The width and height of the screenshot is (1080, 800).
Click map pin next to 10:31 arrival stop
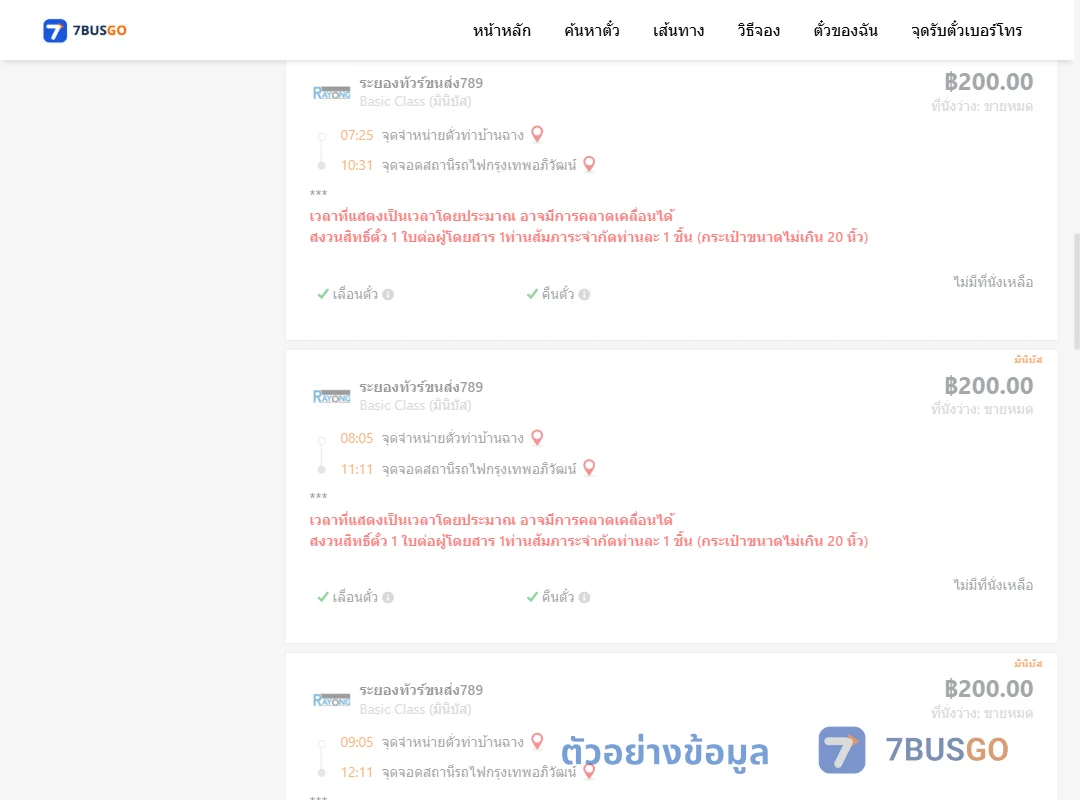coord(589,165)
